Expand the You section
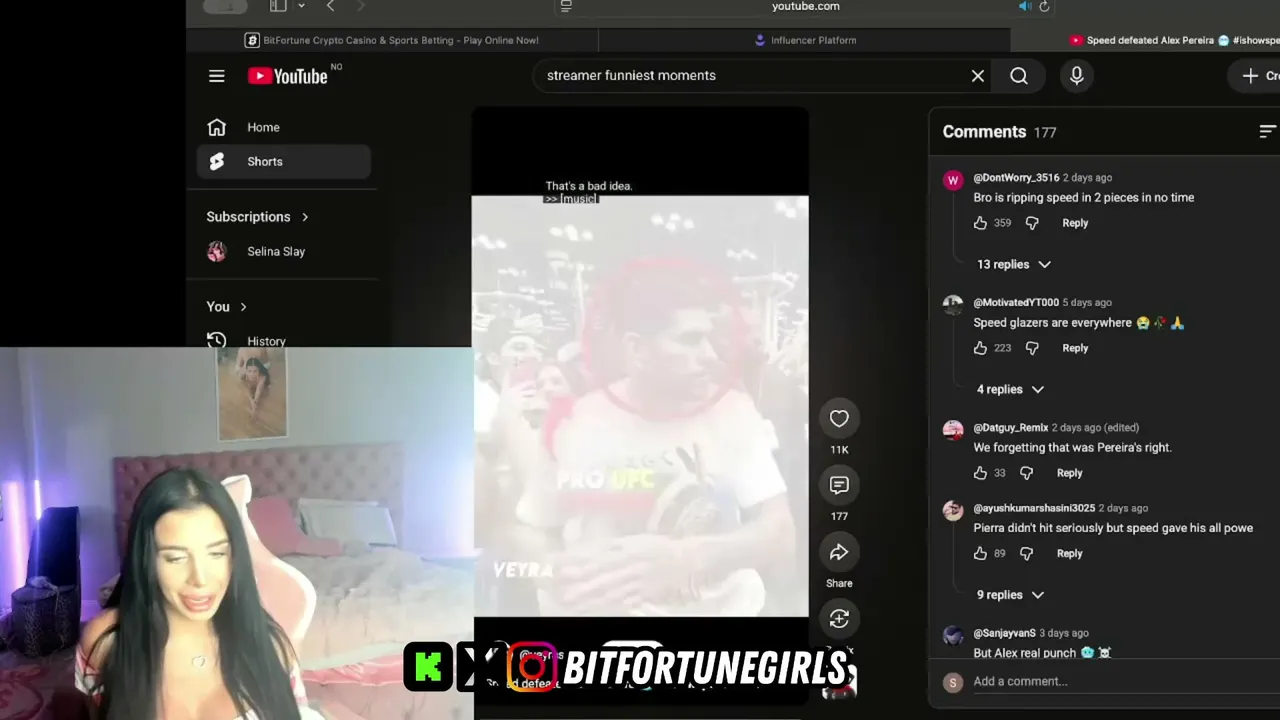The width and height of the screenshot is (1280, 720). (x=227, y=307)
